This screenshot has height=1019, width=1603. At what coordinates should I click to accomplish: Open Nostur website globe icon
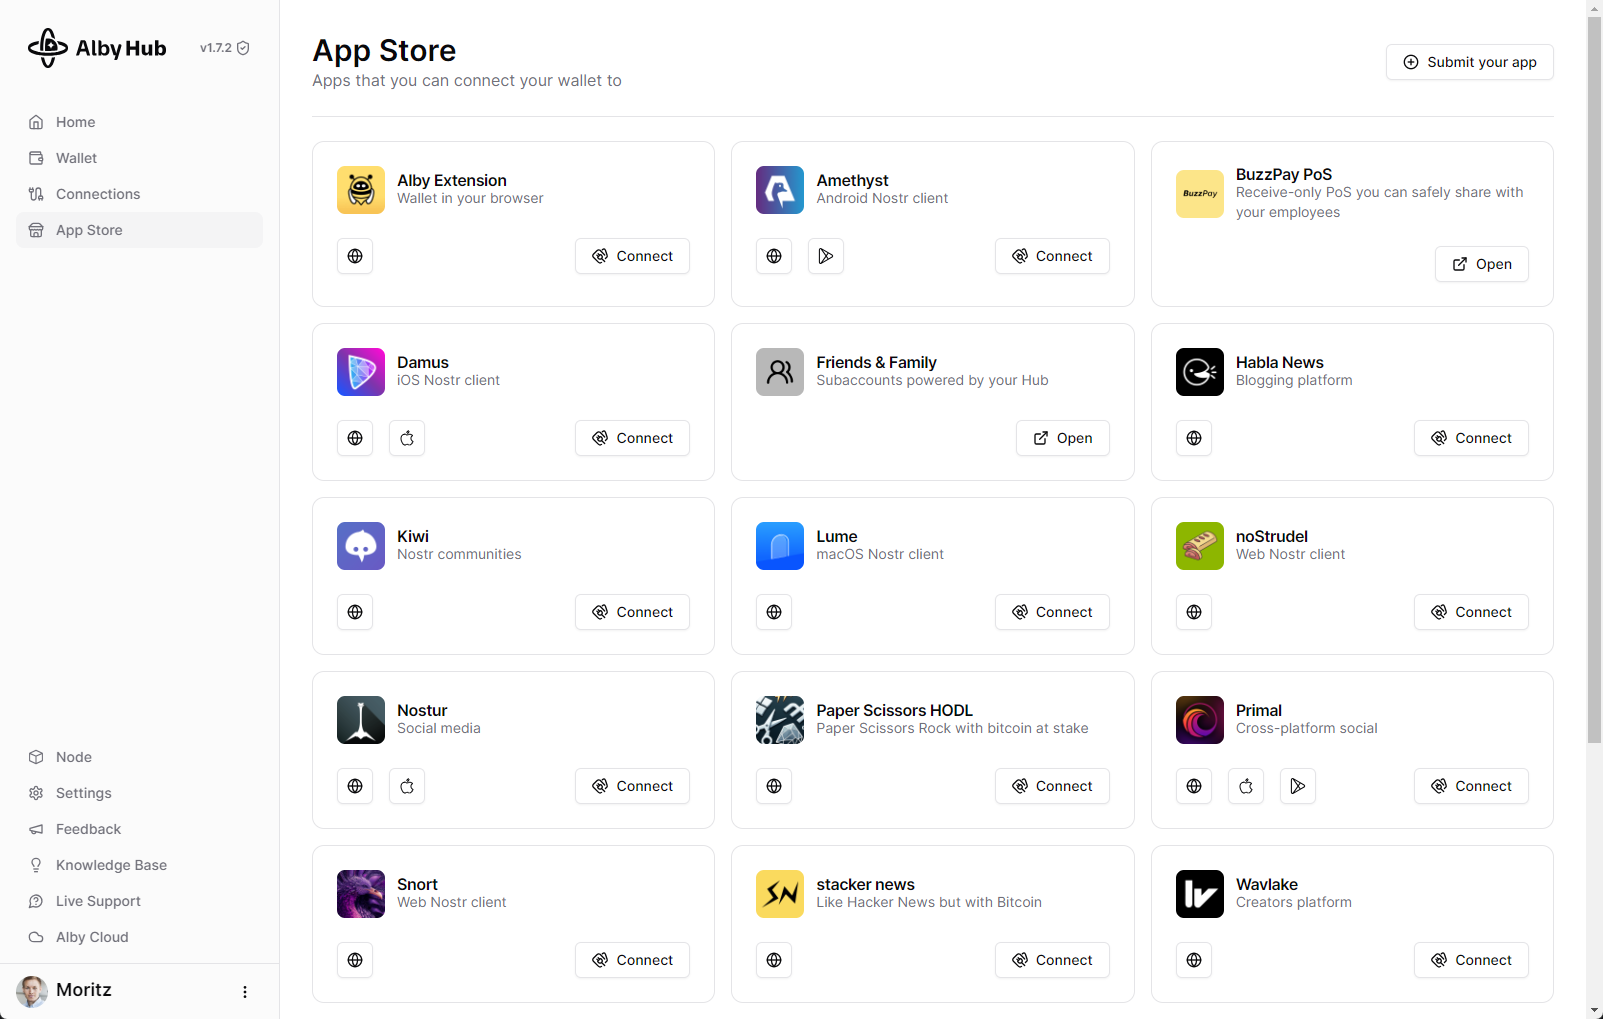coord(355,786)
